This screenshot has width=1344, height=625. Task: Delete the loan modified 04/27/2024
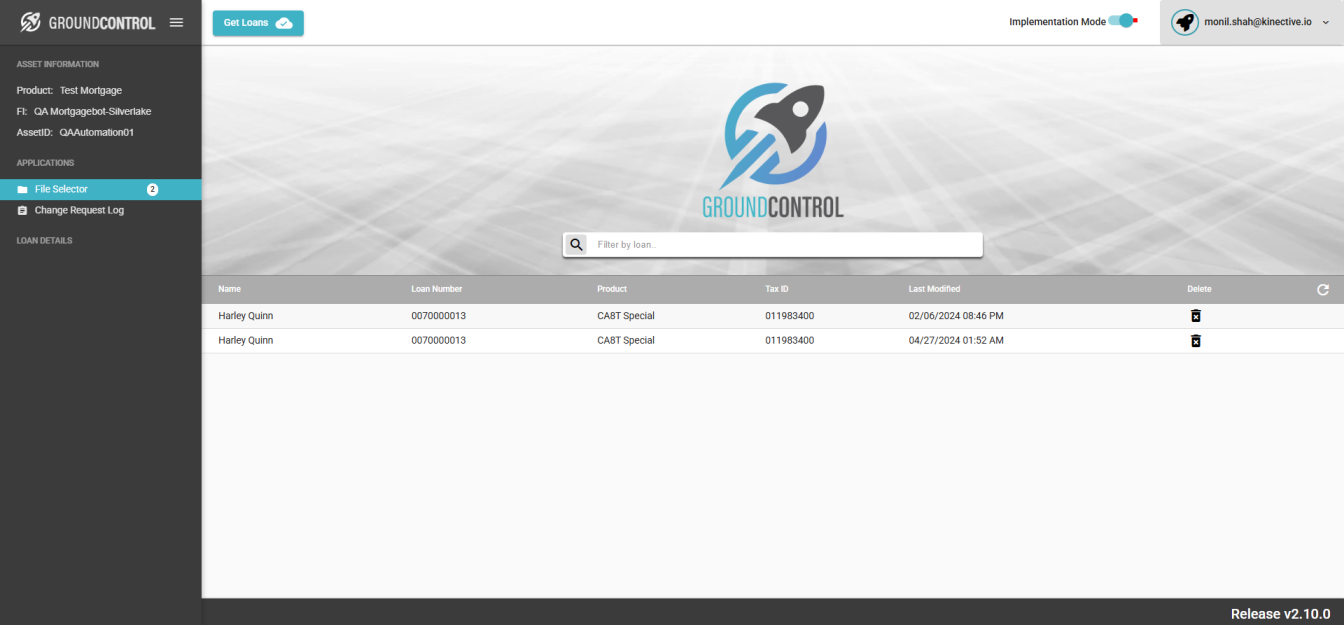coord(1195,341)
